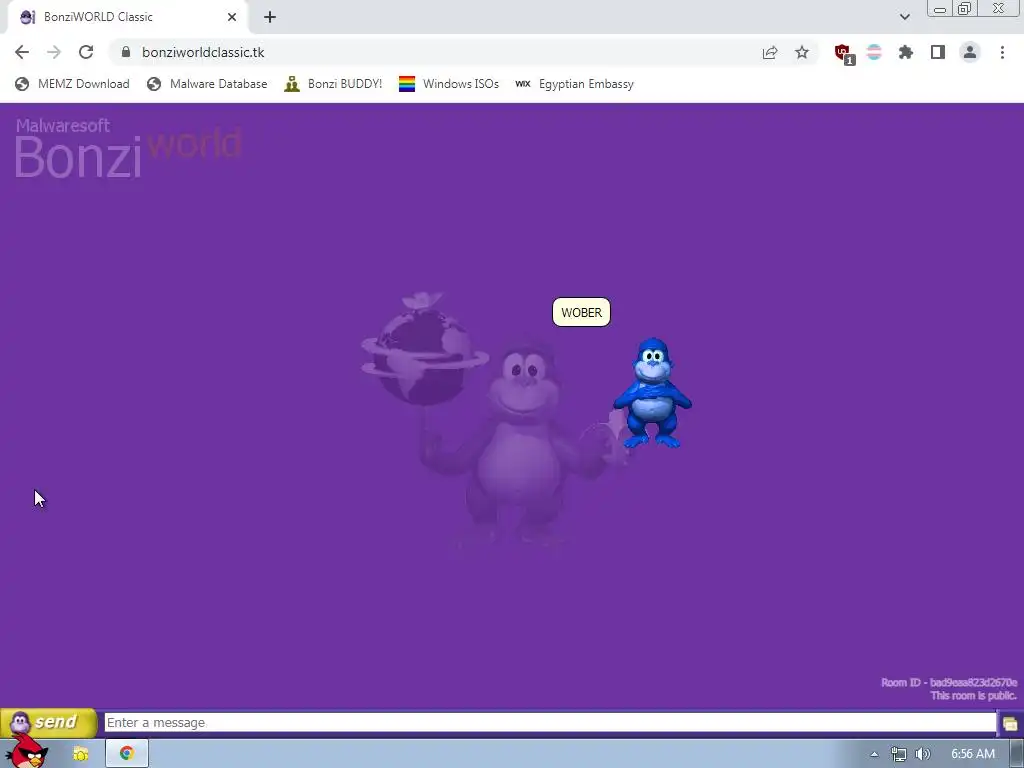Screen dimensions: 1024x768
Task: Expand the tab search chevron
Action: (904, 17)
